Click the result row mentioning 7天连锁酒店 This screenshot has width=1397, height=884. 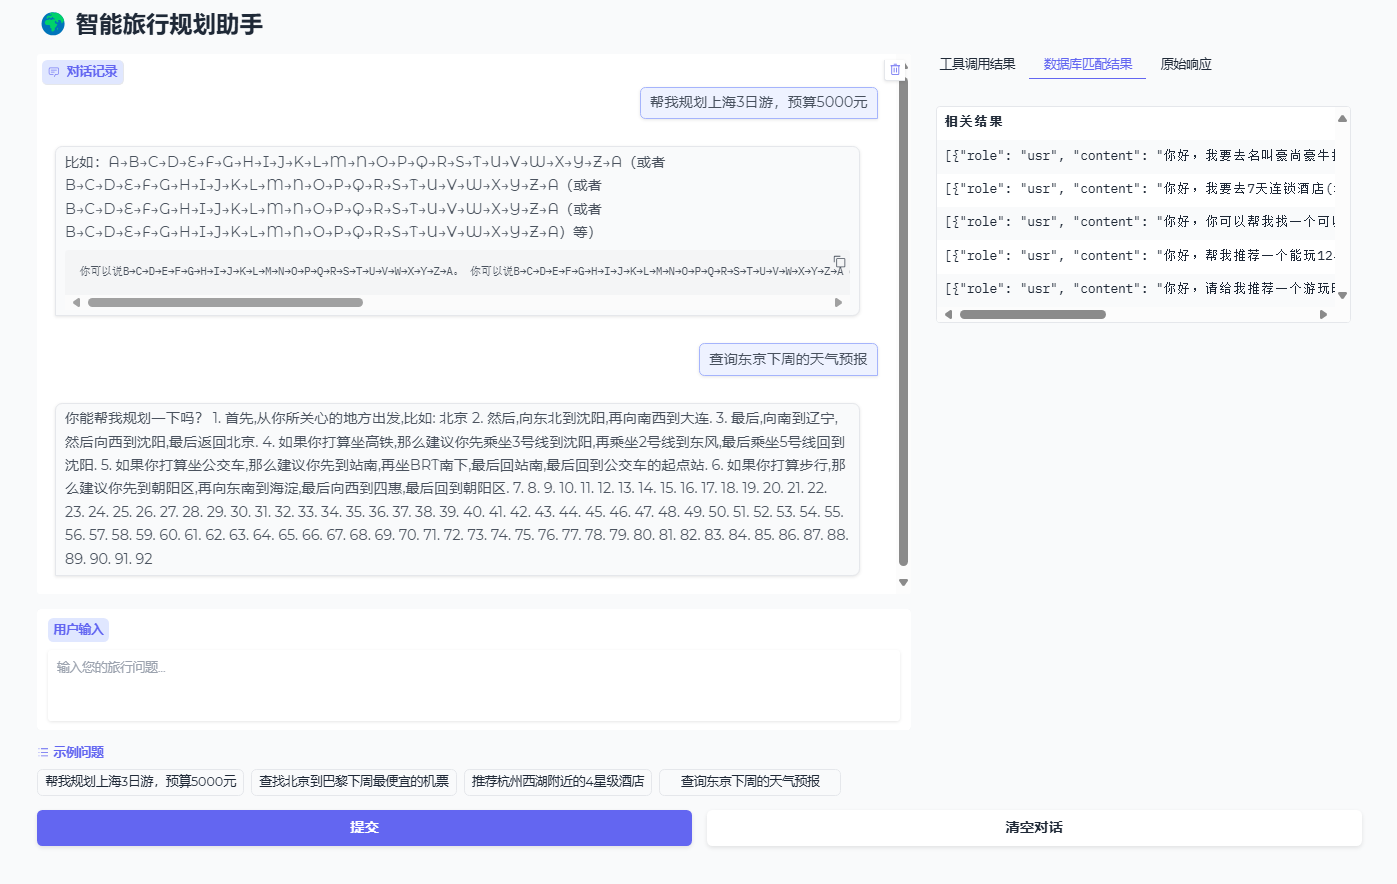tap(1140, 189)
